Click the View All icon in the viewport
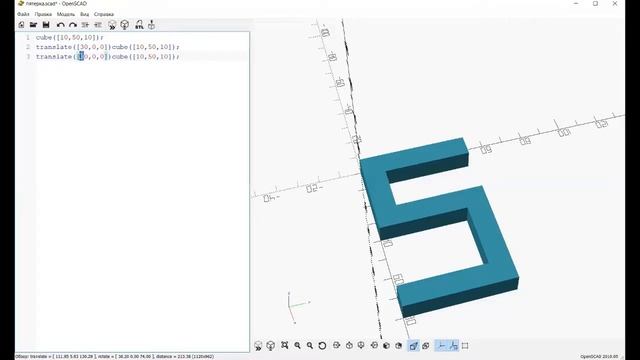Viewport: 640px width, 360px height. click(284, 345)
